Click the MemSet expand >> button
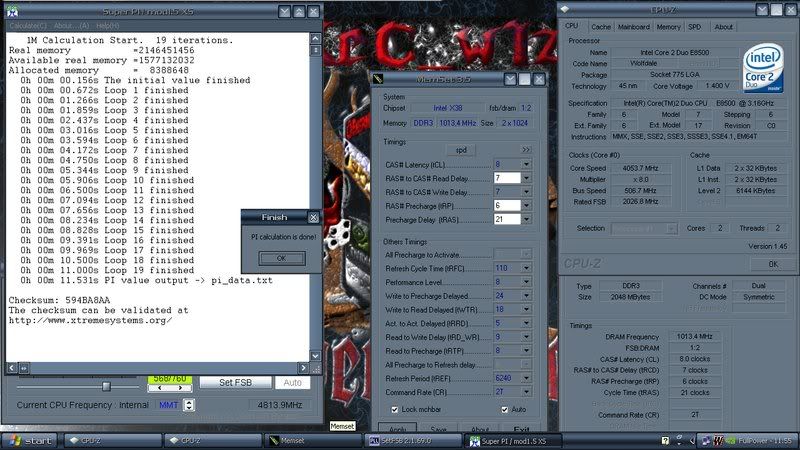Viewport: 800px width, 450px height. point(526,150)
